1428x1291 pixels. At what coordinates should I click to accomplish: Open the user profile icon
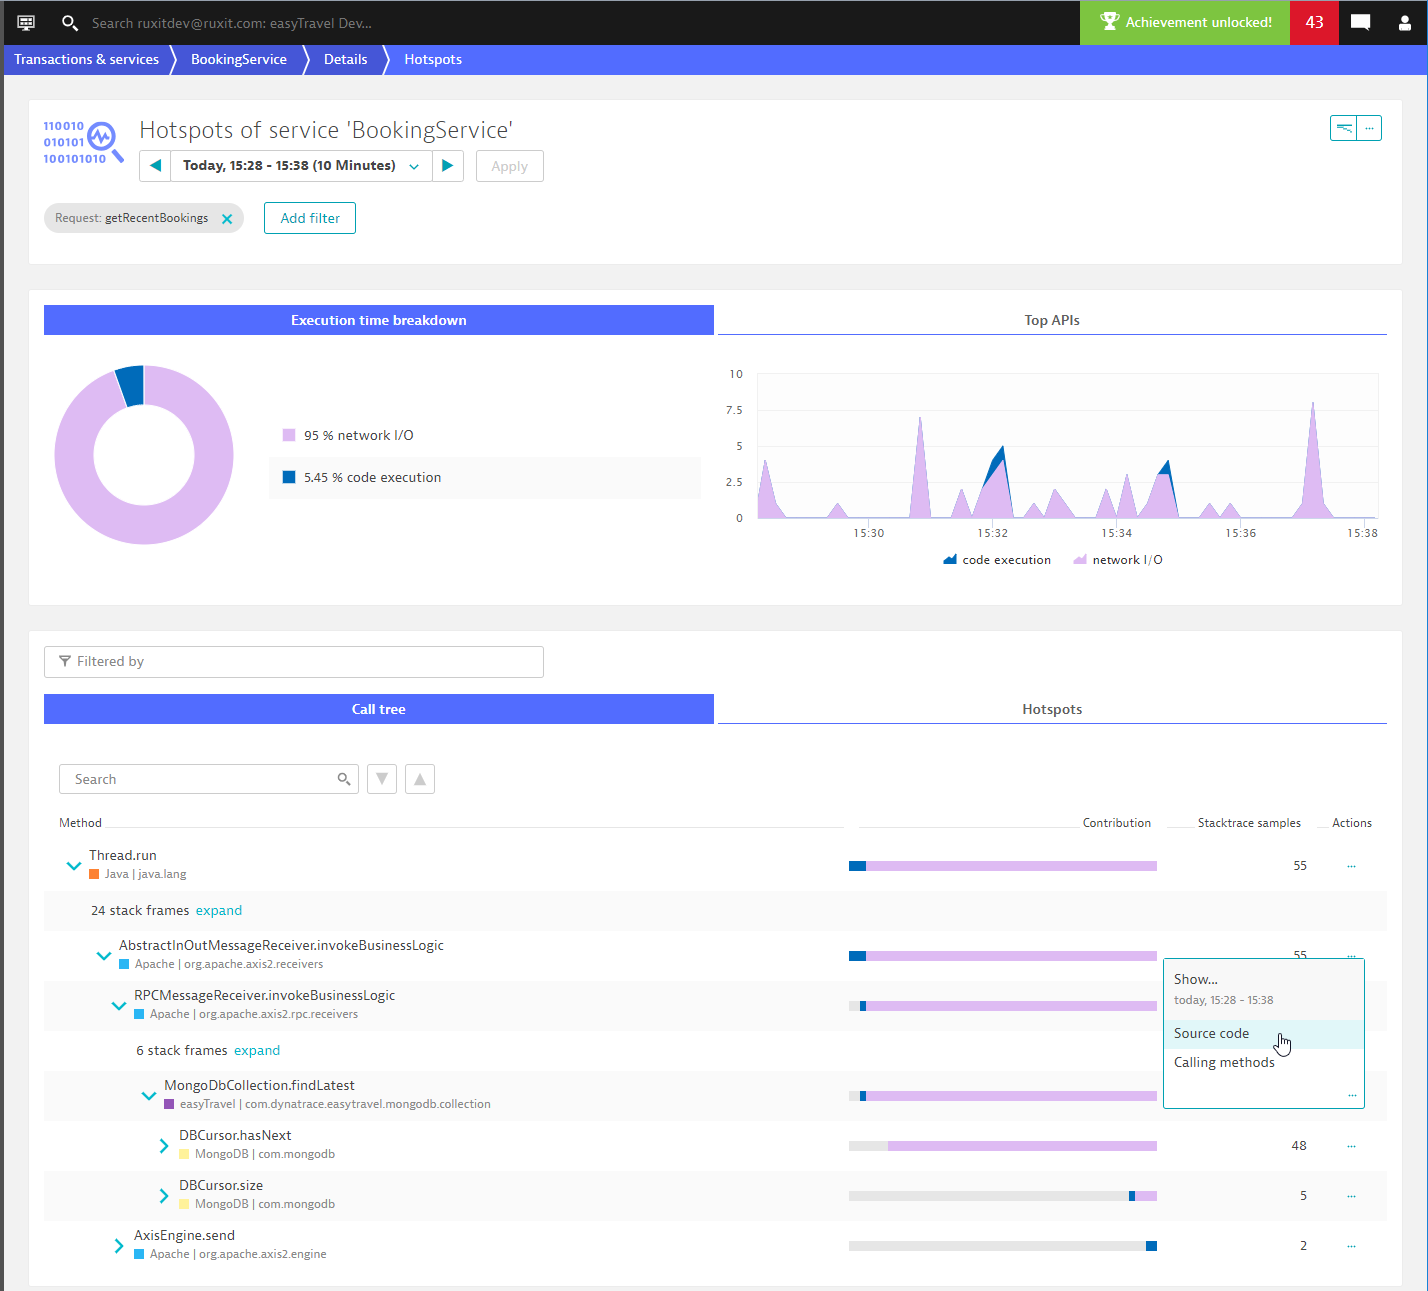tap(1405, 22)
